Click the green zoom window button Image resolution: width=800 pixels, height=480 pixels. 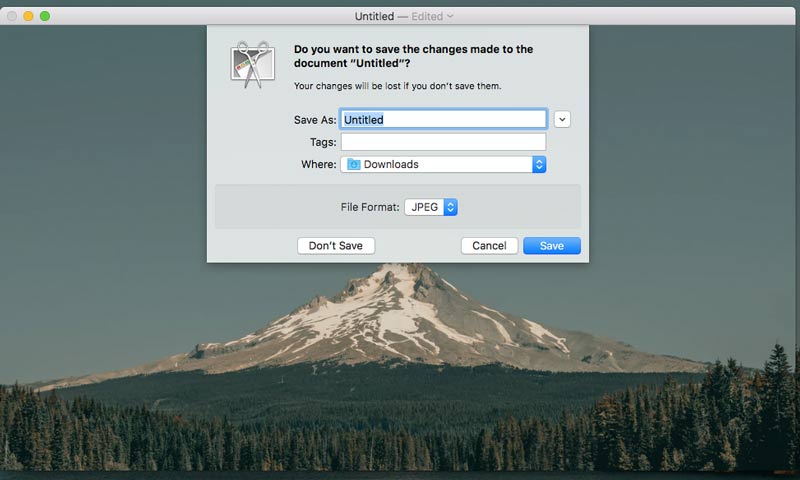45,16
